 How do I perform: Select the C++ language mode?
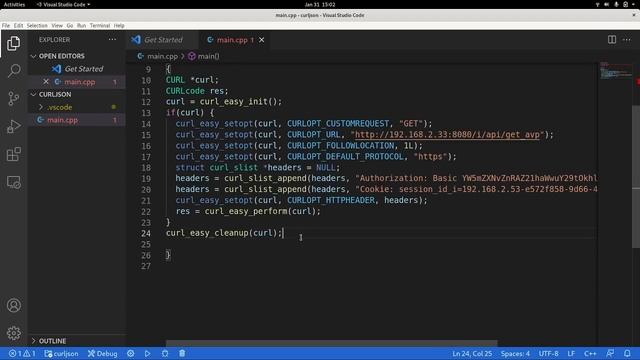coord(590,353)
